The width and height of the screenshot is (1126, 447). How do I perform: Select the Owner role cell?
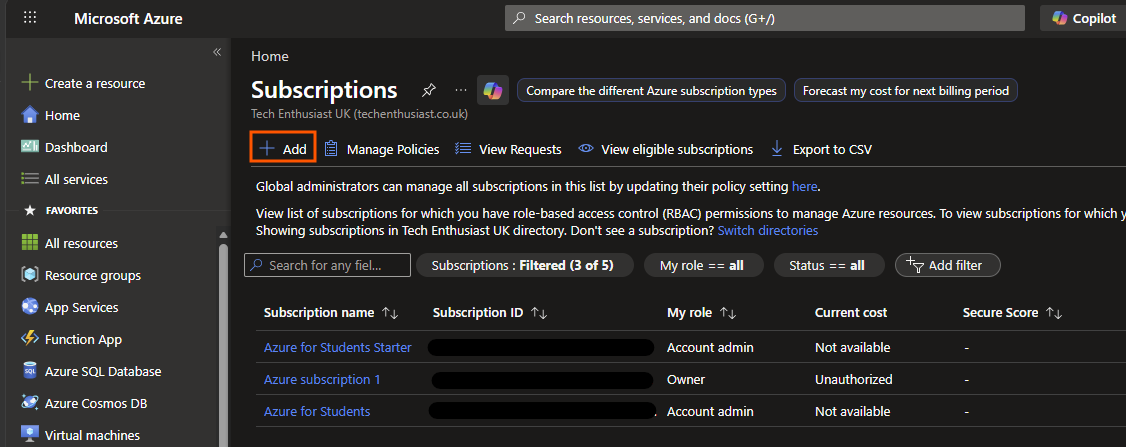(686, 379)
